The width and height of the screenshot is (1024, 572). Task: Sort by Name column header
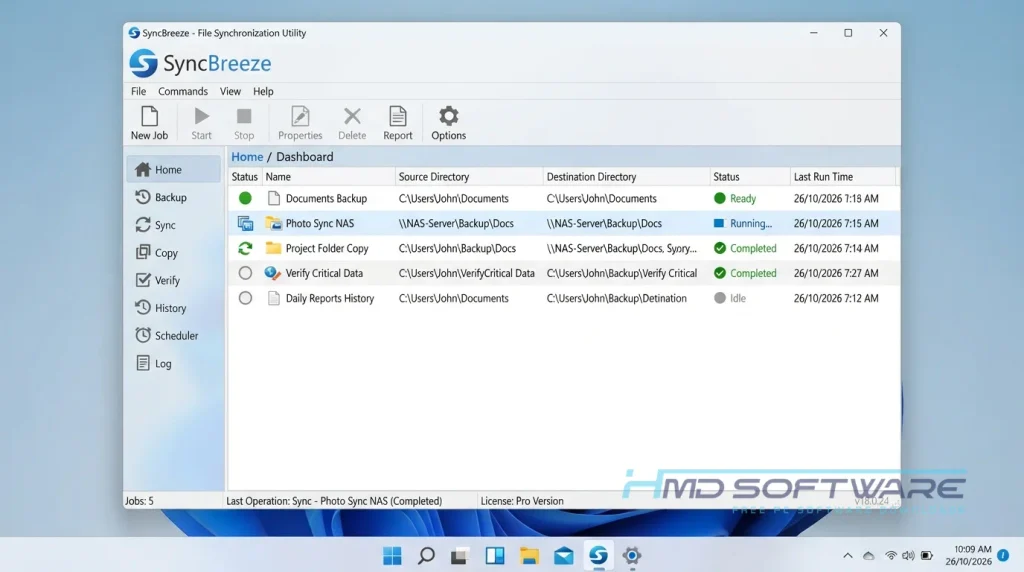tap(328, 177)
